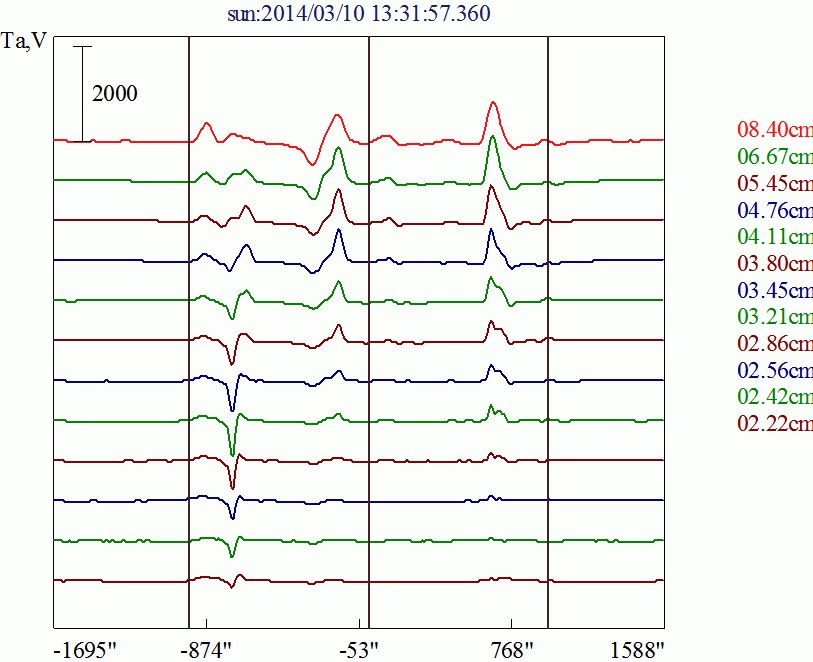Click the 768" x-axis label

512,650
